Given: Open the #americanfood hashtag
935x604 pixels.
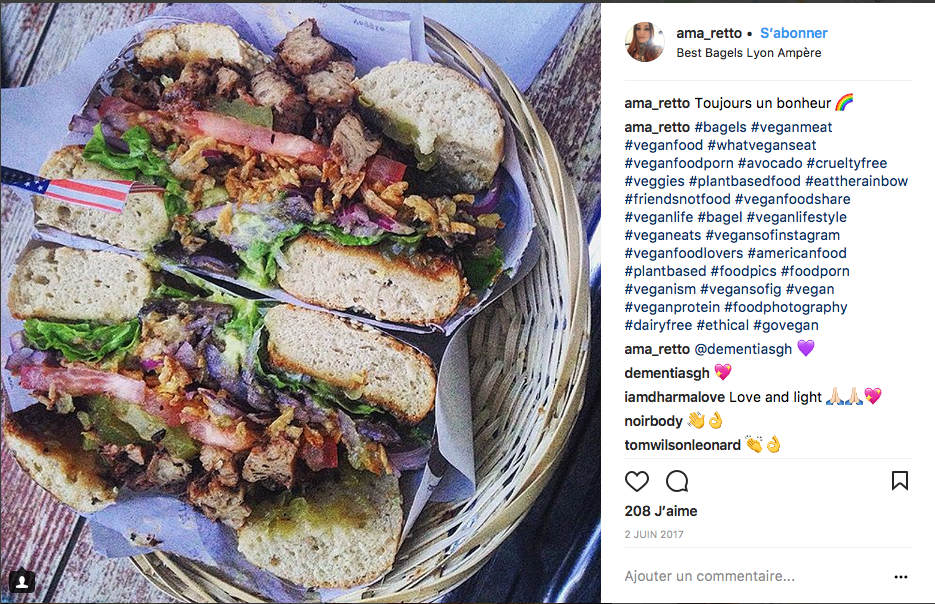Looking at the screenshot, I should click(797, 253).
